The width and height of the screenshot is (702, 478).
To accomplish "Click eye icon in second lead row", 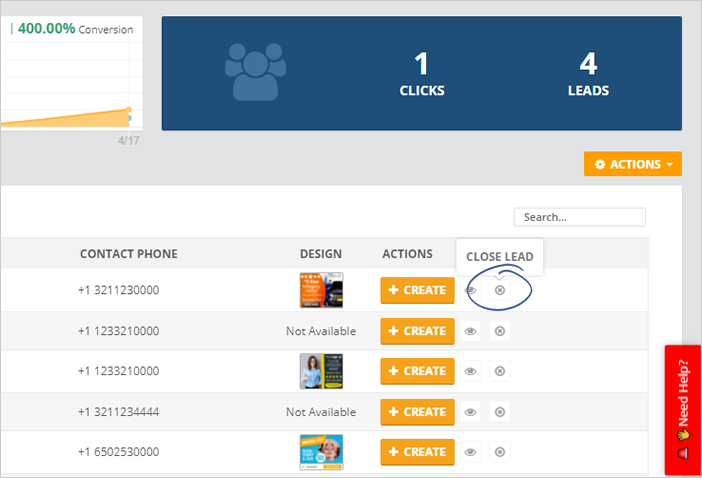I will [x=471, y=331].
